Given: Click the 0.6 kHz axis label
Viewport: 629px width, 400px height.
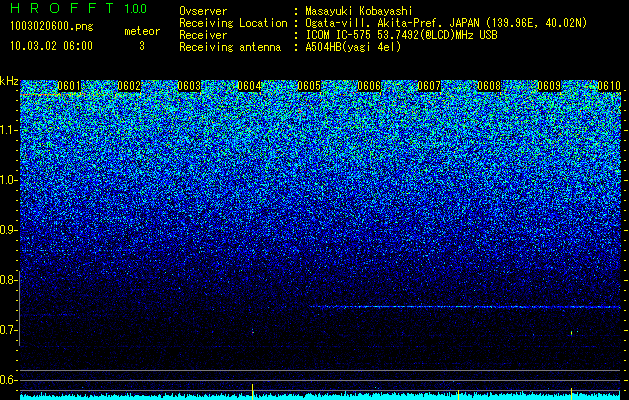Looking at the screenshot, I should tap(8, 380).
